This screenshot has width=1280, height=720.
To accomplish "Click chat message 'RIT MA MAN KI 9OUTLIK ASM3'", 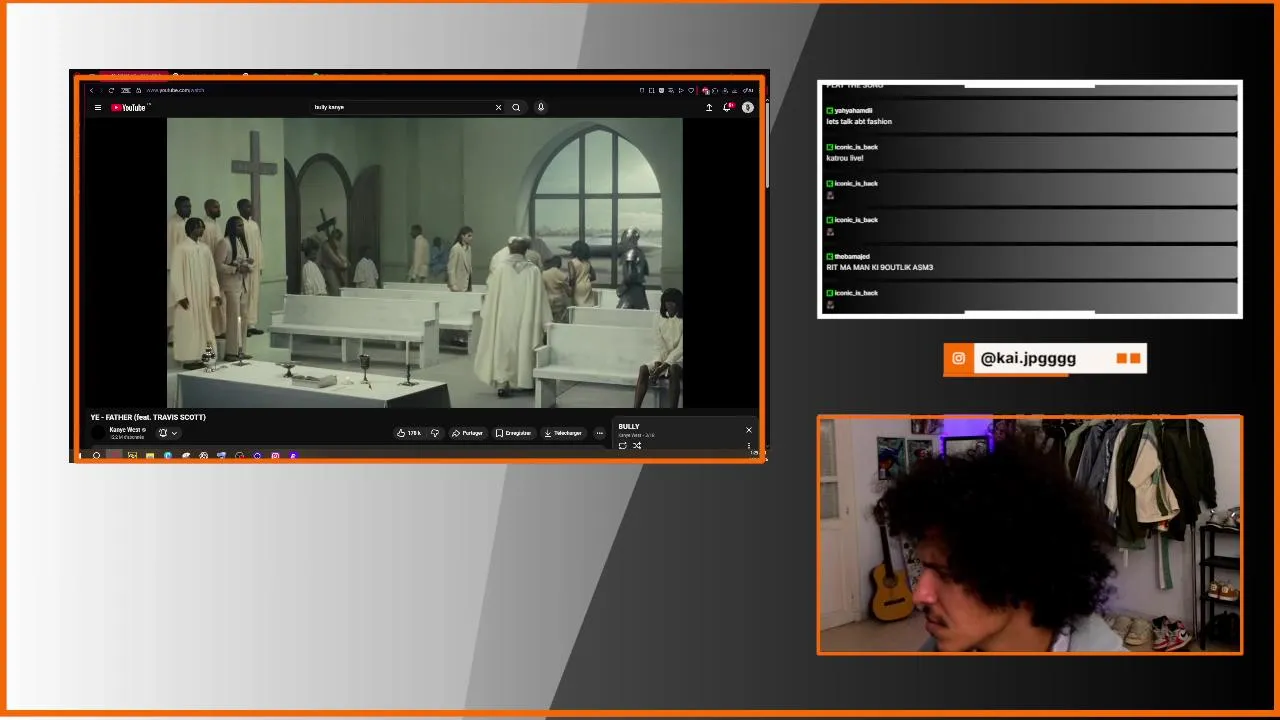I will 879,268.
